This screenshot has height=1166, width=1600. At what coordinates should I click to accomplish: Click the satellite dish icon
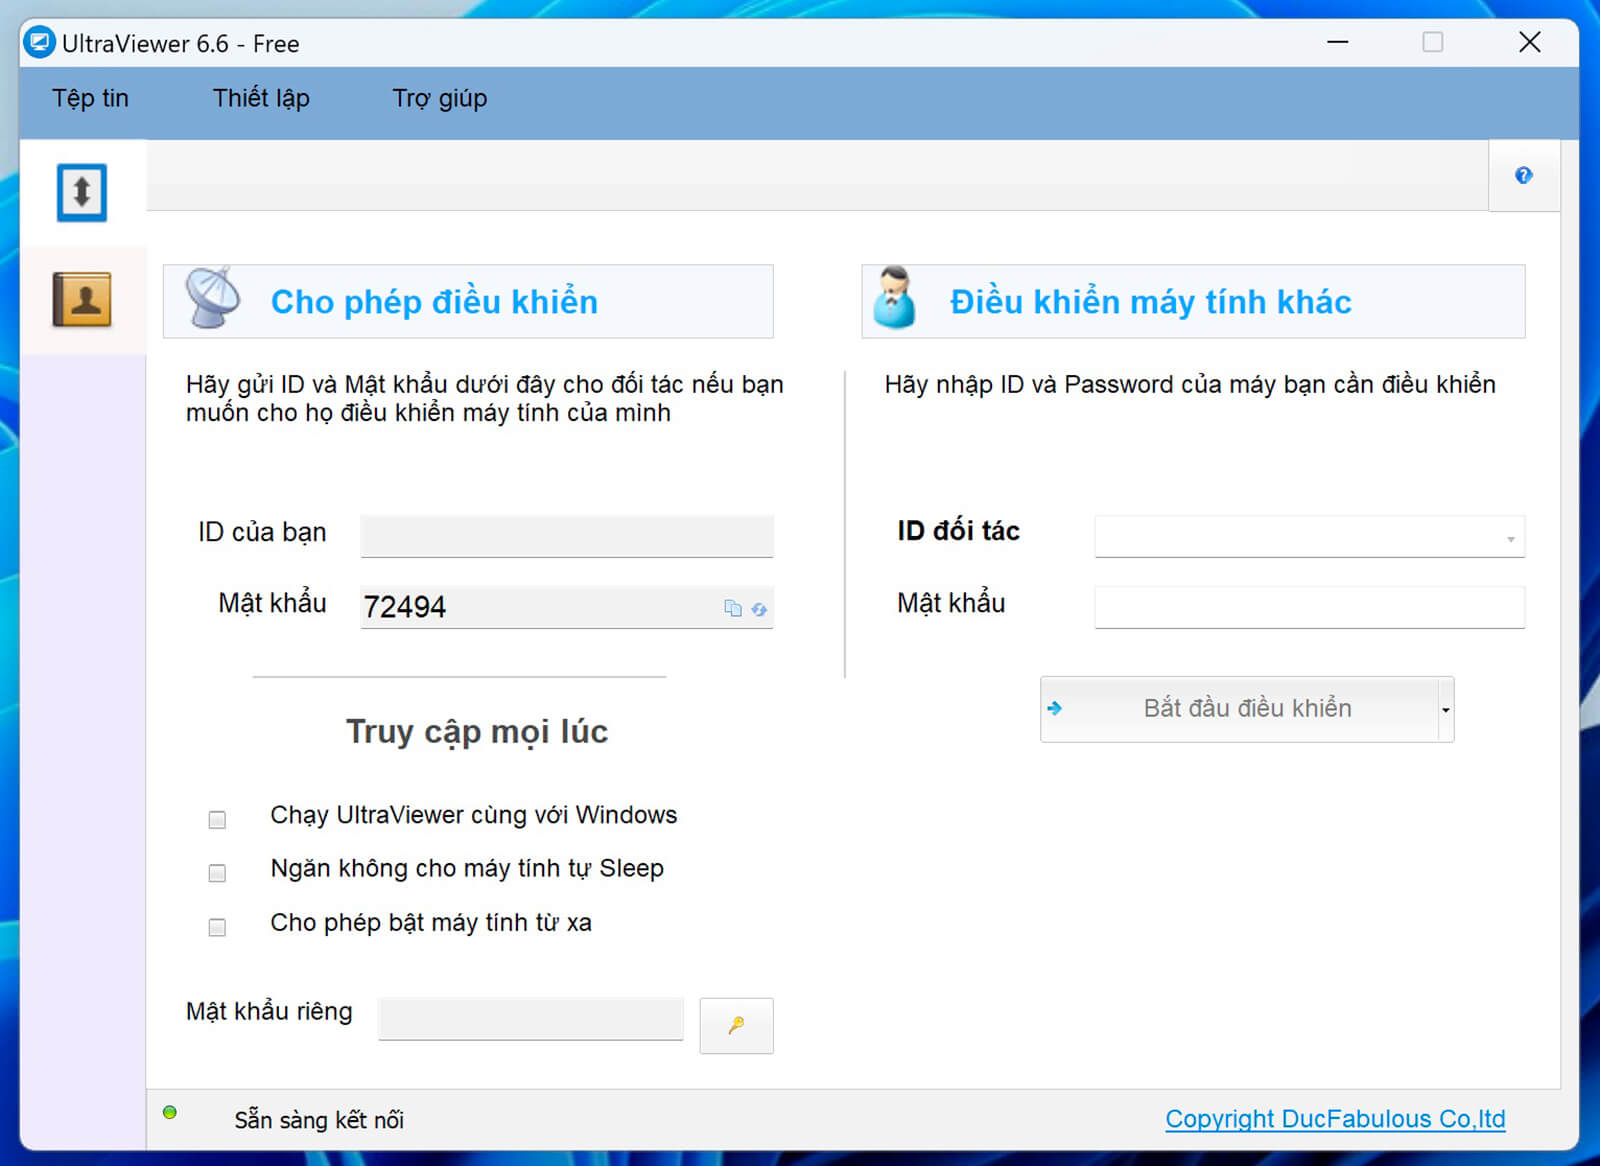click(212, 298)
